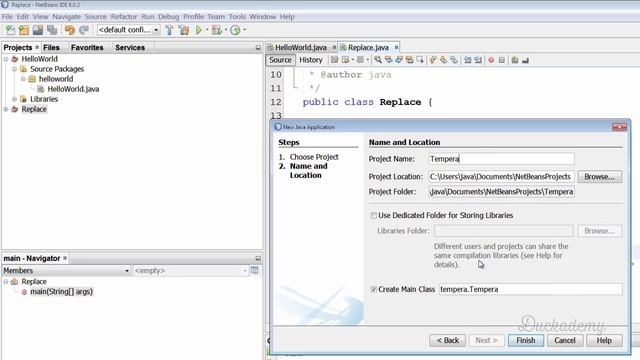Image resolution: width=640 pixels, height=360 pixels.
Task: Collapse the Source Packages node
Action: point(14,69)
